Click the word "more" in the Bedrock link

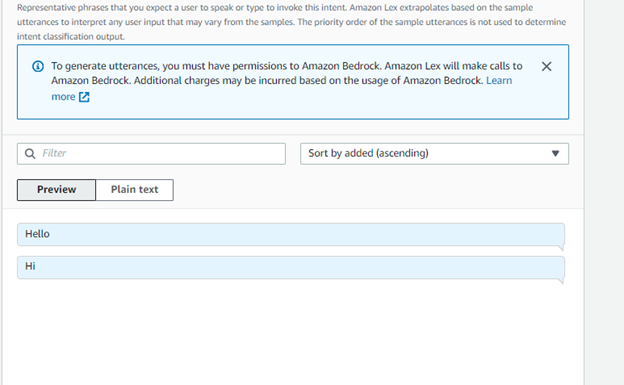point(63,97)
